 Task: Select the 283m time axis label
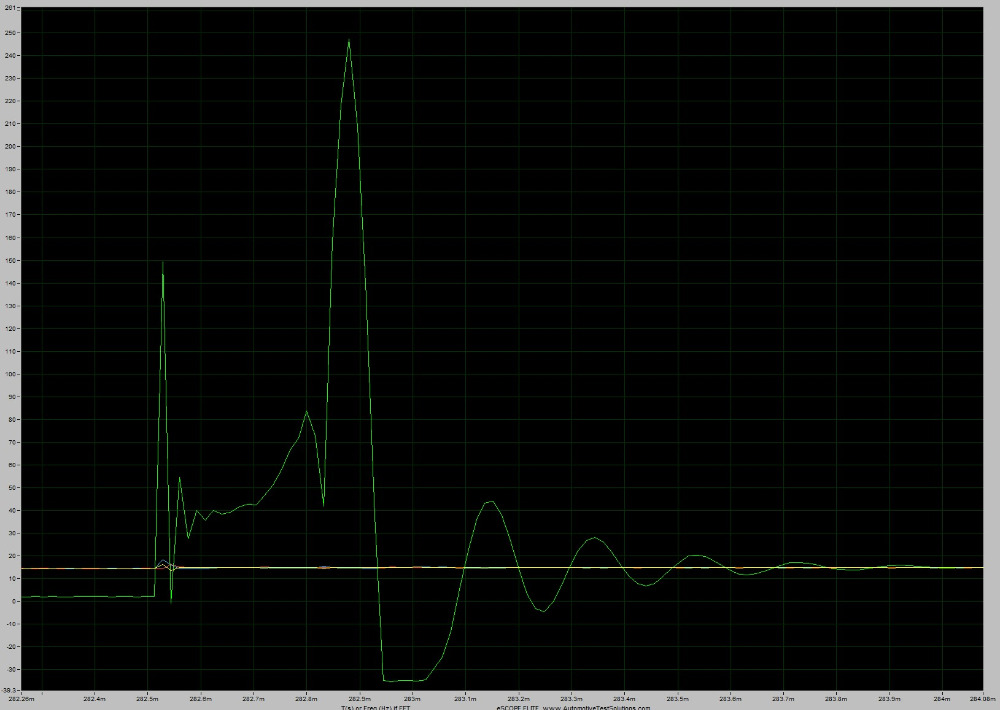412,698
